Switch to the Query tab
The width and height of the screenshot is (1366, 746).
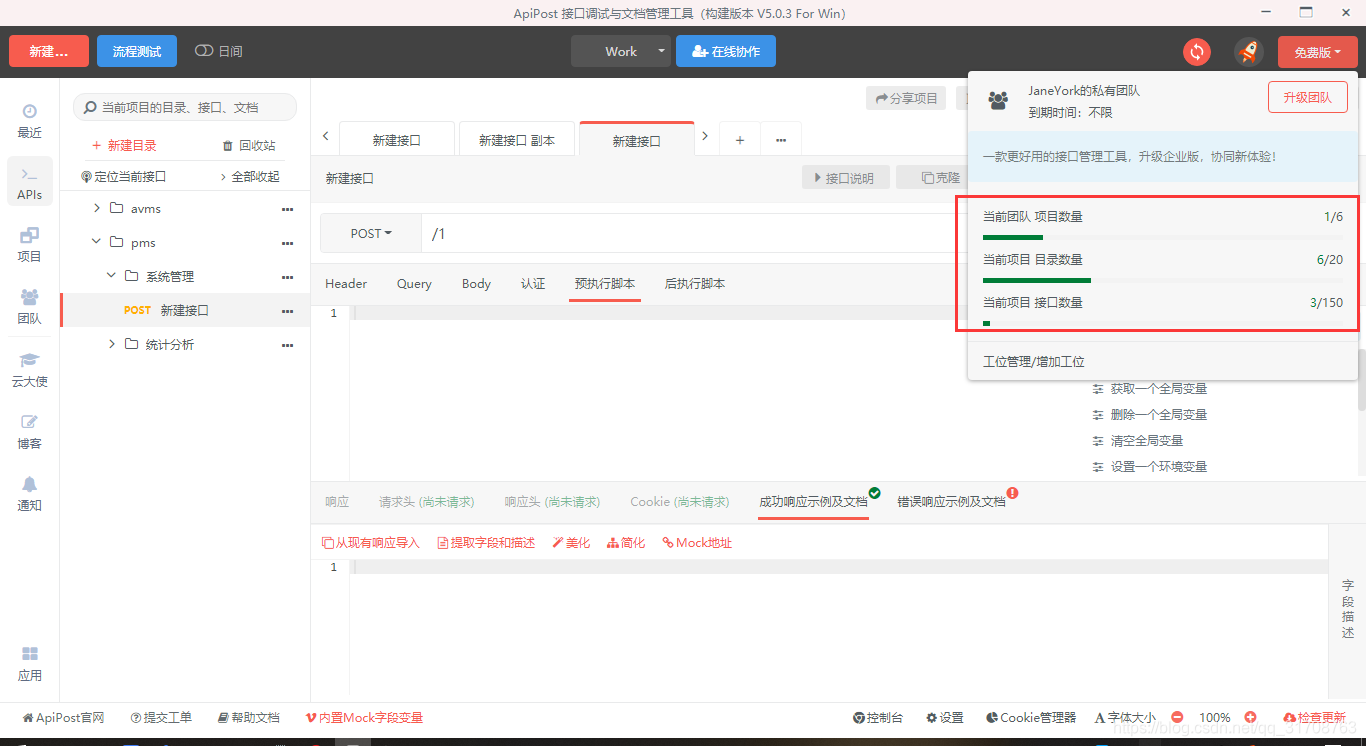pyautogui.click(x=414, y=284)
